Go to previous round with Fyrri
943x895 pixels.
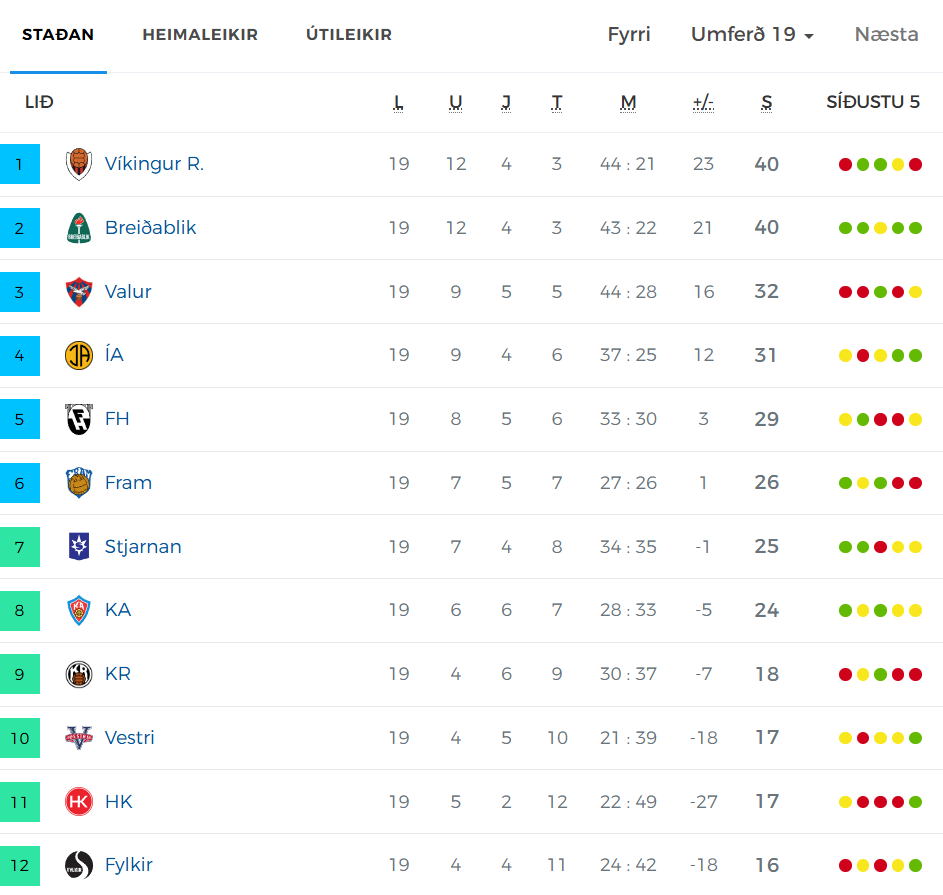(x=629, y=35)
